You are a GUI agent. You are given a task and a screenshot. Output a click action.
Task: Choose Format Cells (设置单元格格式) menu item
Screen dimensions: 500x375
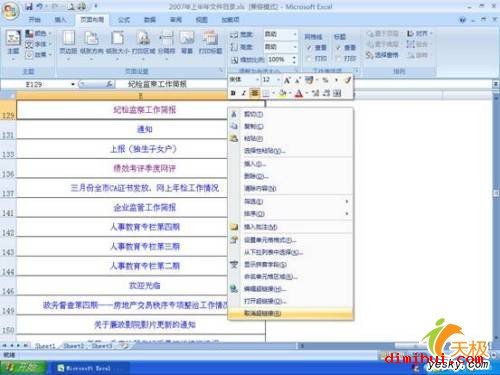point(290,240)
